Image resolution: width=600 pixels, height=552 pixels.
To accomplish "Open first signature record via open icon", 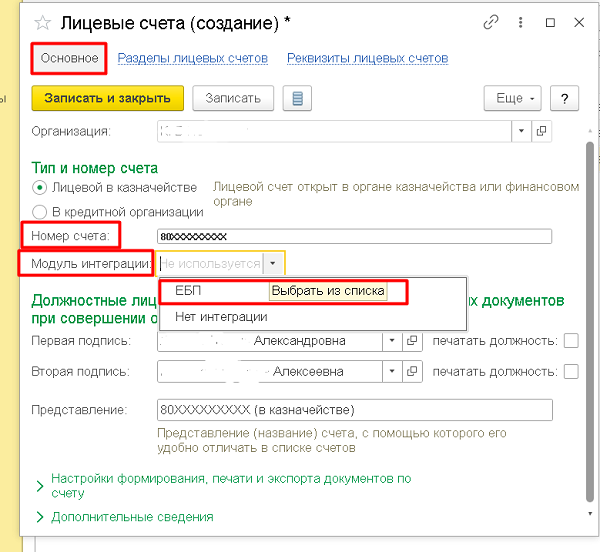I will [x=410, y=341].
